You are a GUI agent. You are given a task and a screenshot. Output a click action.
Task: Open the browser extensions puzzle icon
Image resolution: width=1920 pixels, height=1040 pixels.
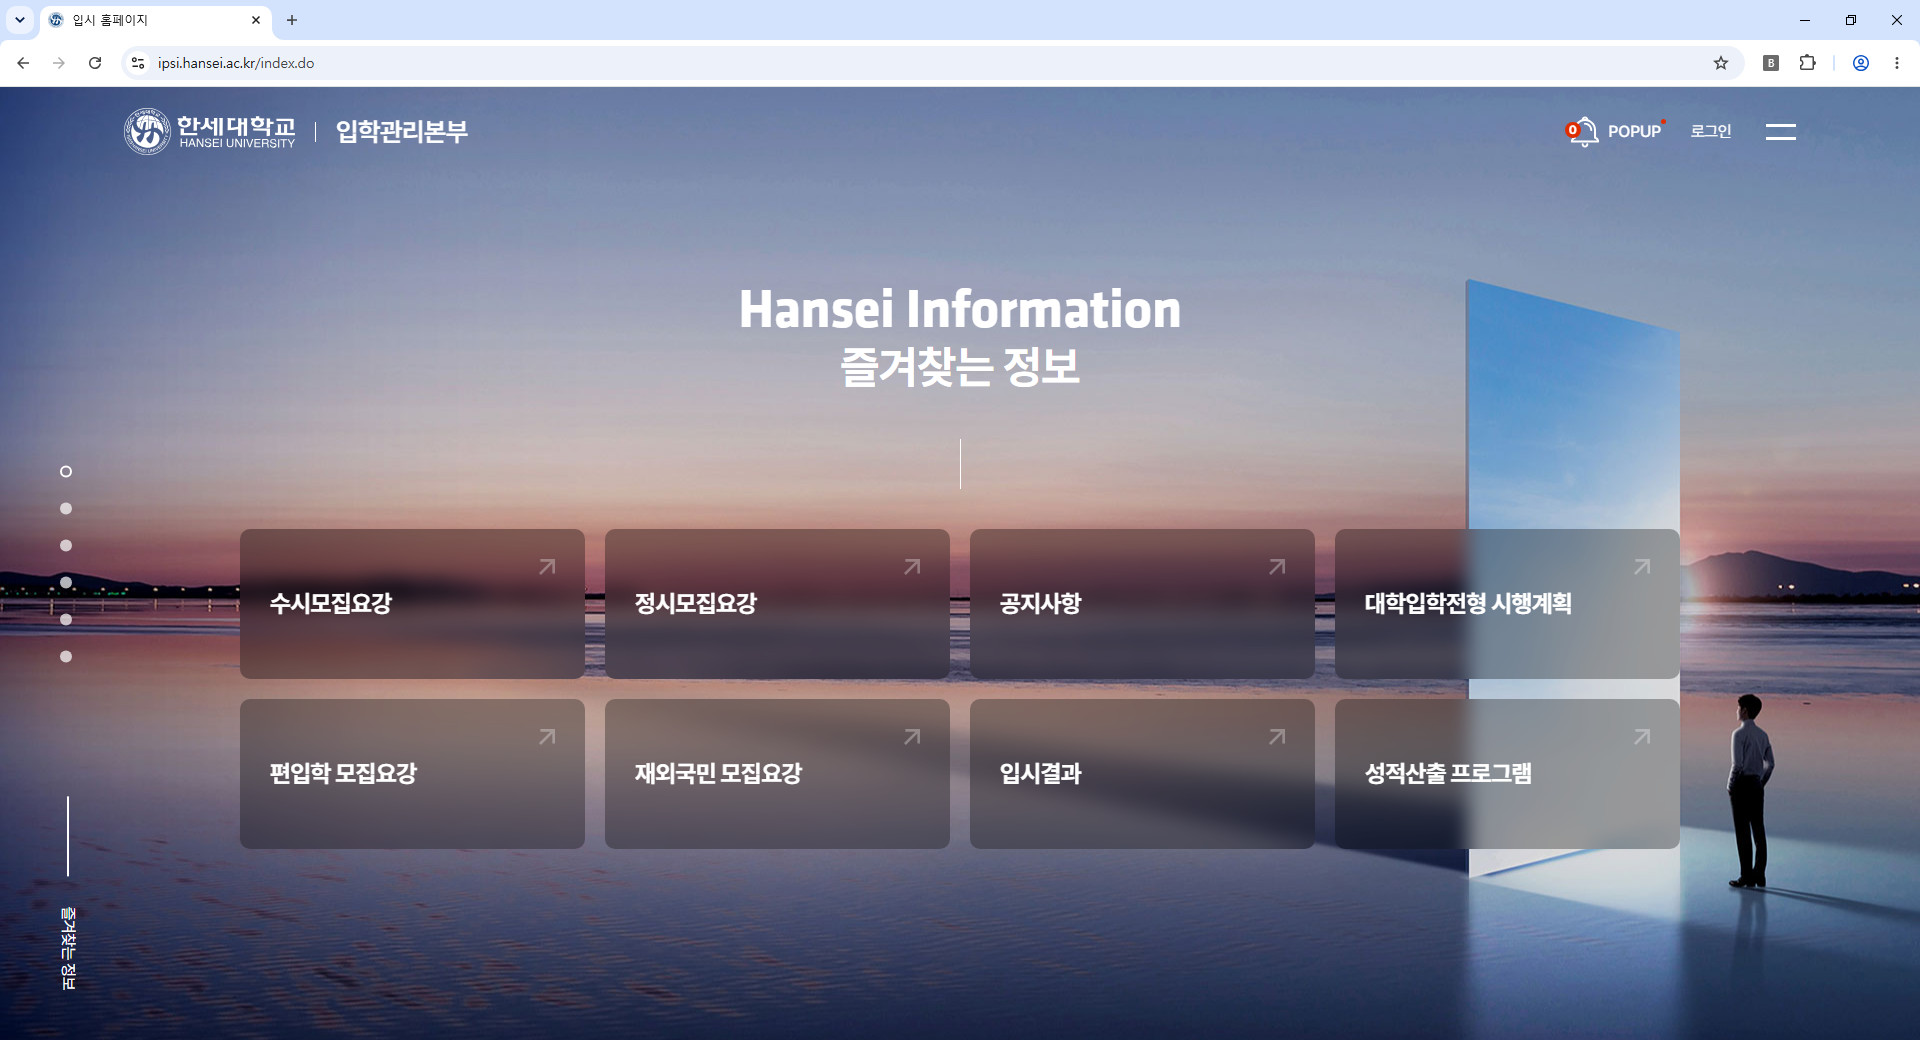[x=1807, y=63]
